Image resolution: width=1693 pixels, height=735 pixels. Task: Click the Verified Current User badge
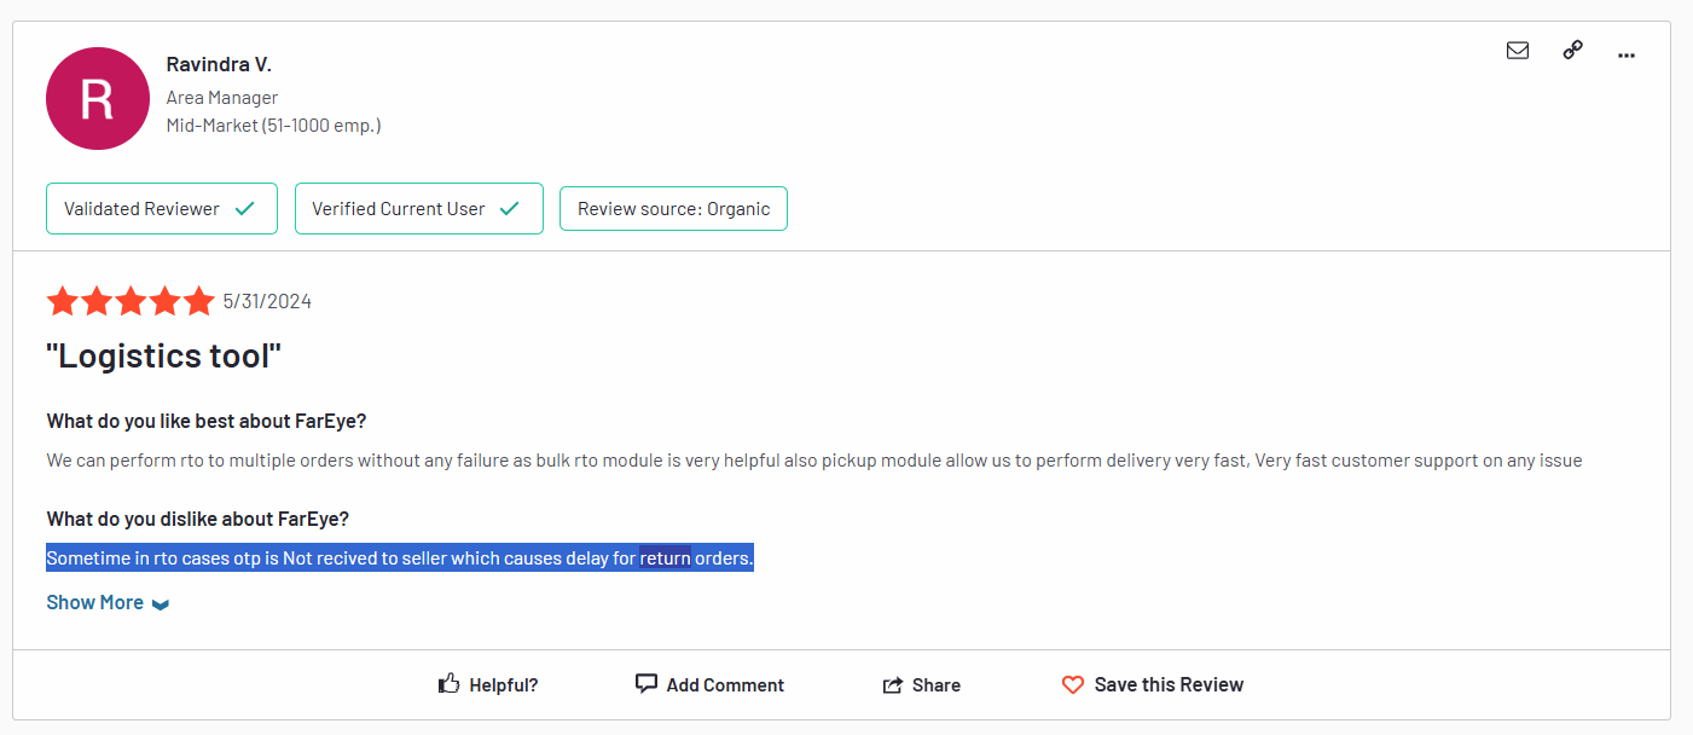[419, 209]
